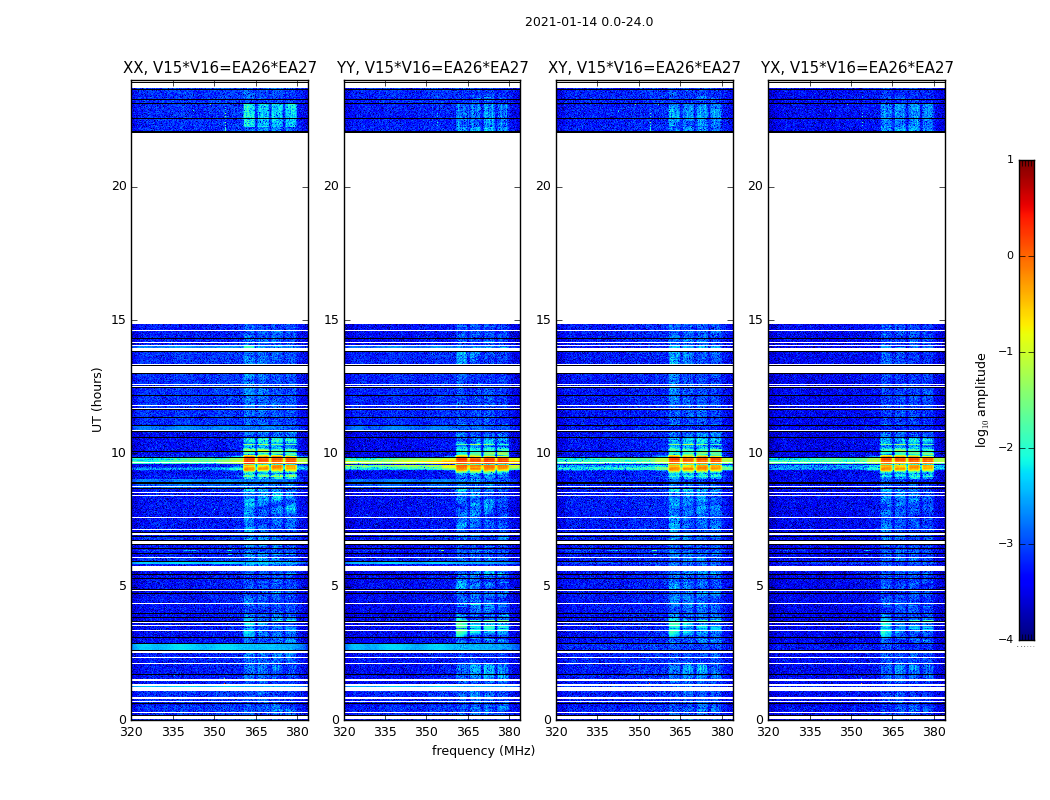Click the log10 amplitude colorbar label
This screenshot has height=800, width=1050.
tap(981, 400)
